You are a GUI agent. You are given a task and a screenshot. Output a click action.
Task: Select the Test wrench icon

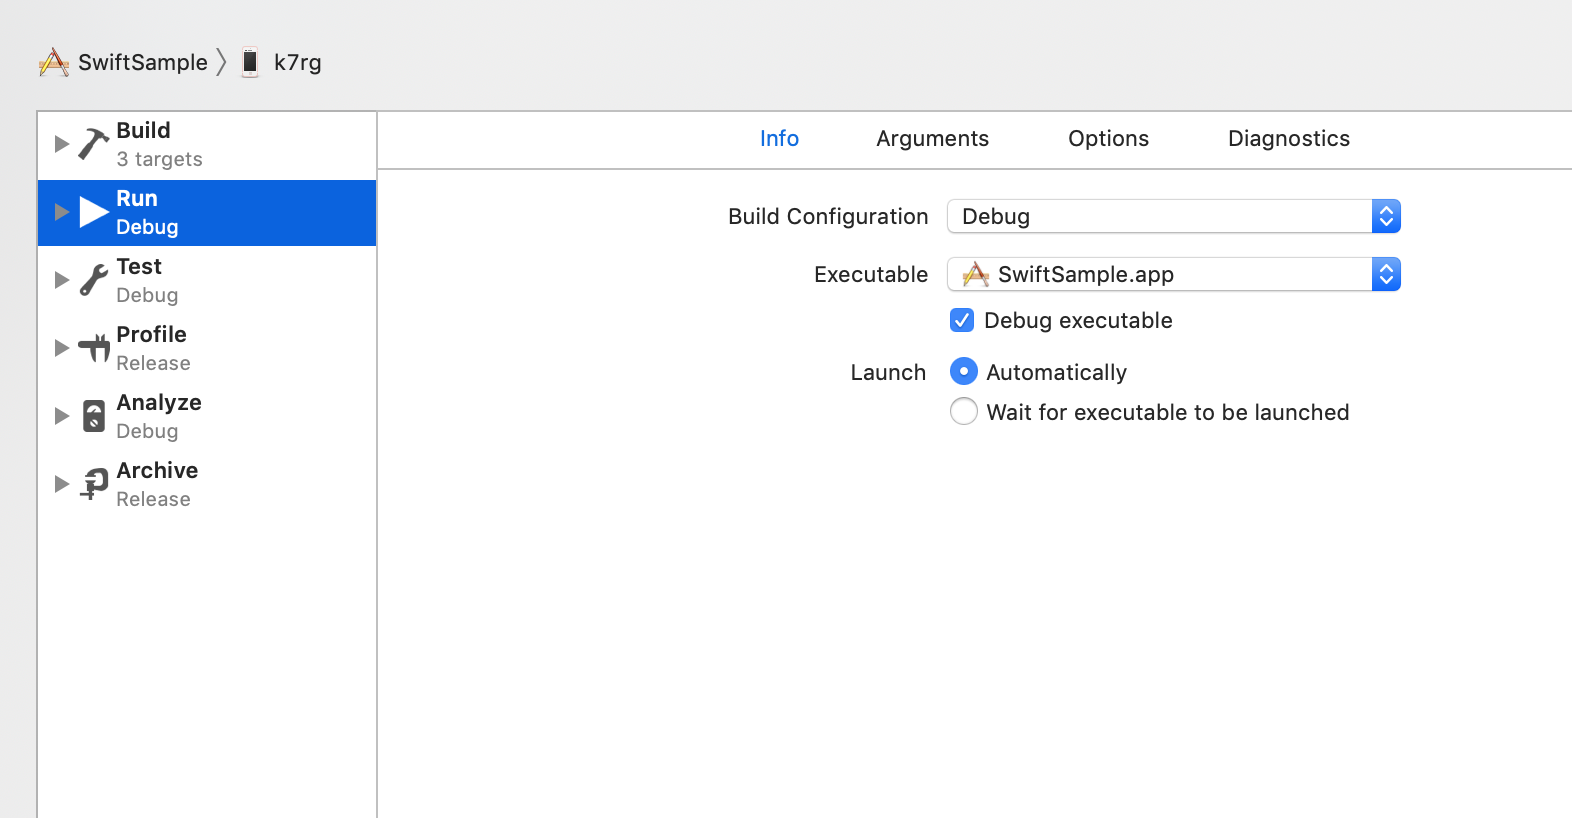coord(93,280)
